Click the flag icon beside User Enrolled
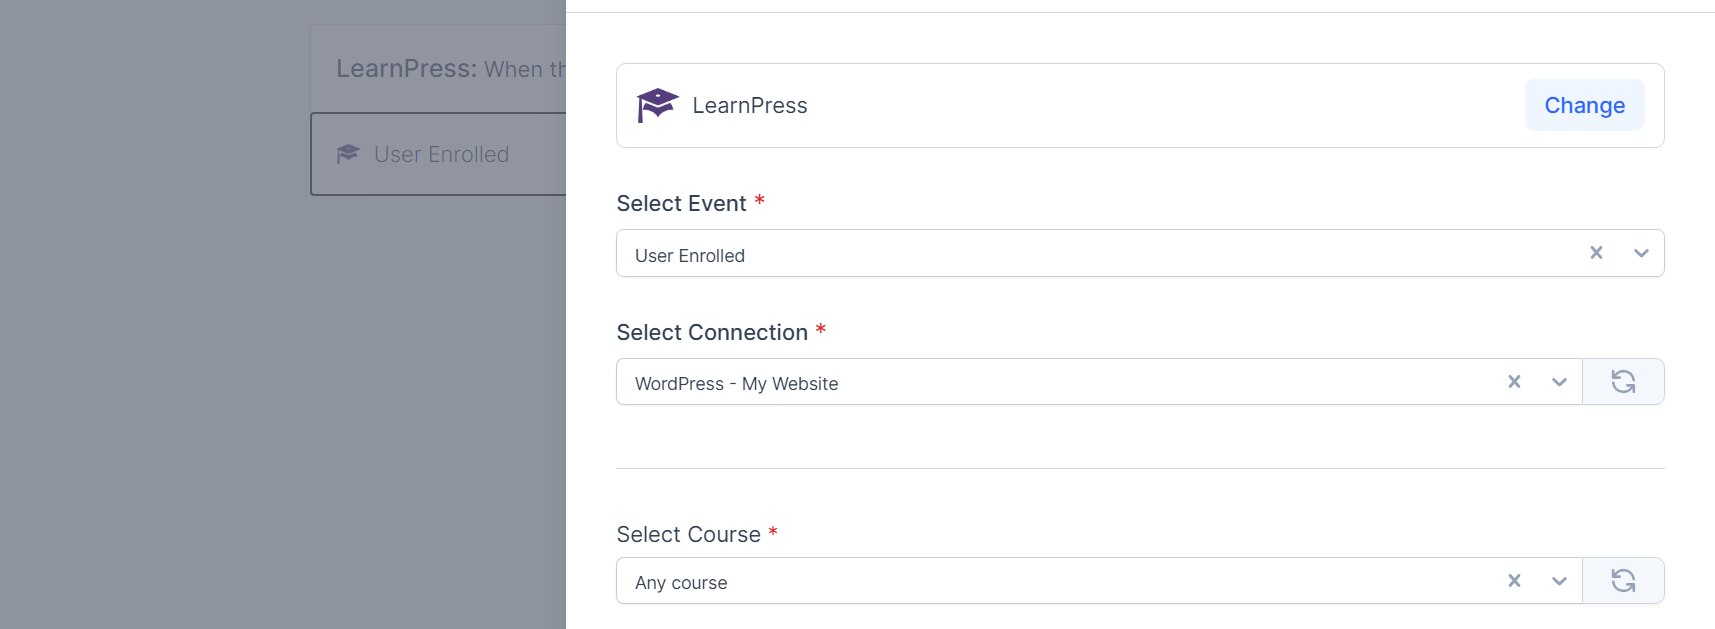The height and width of the screenshot is (629, 1715). pyautogui.click(x=348, y=154)
